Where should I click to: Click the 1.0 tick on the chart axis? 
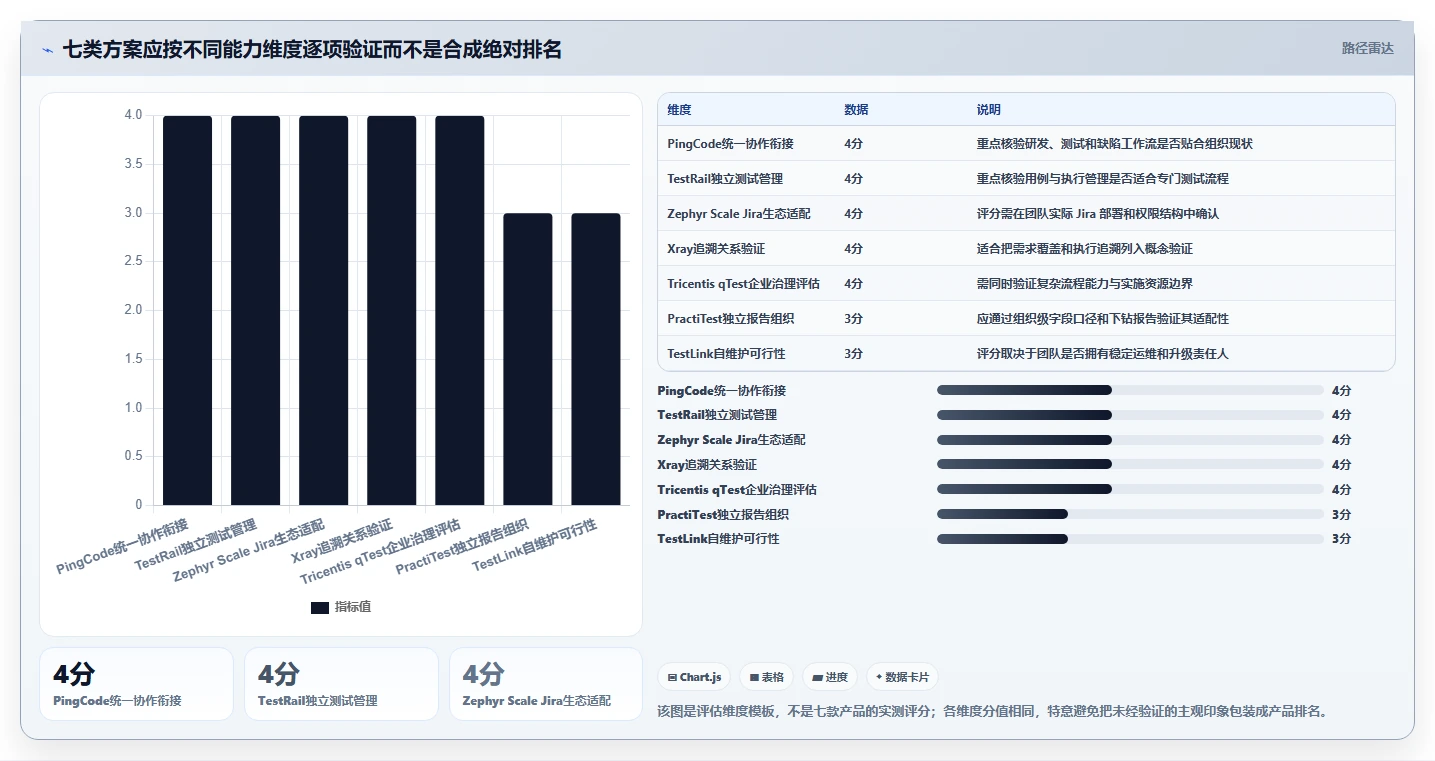click(x=133, y=407)
